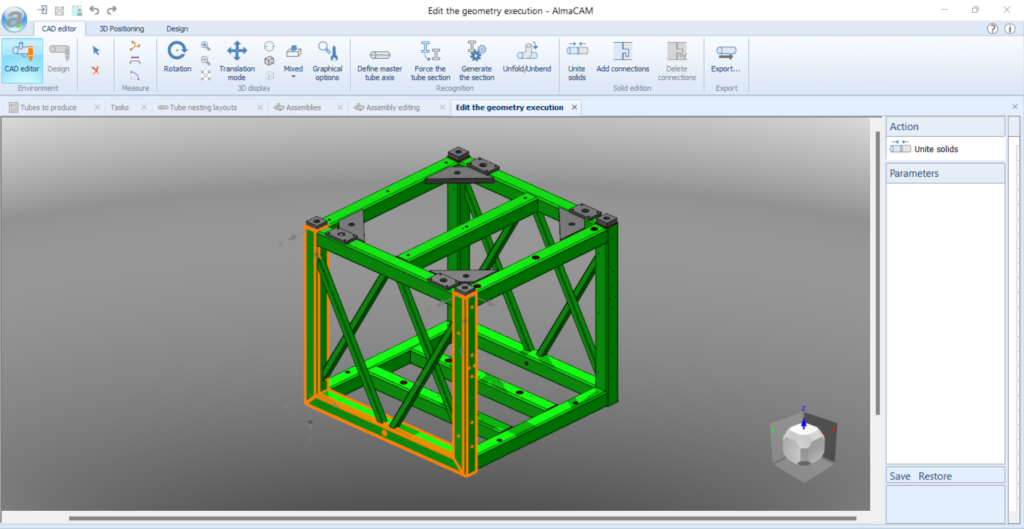The height and width of the screenshot is (529, 1024).
Task: Click the Export... button
Action: coord(726,57)
